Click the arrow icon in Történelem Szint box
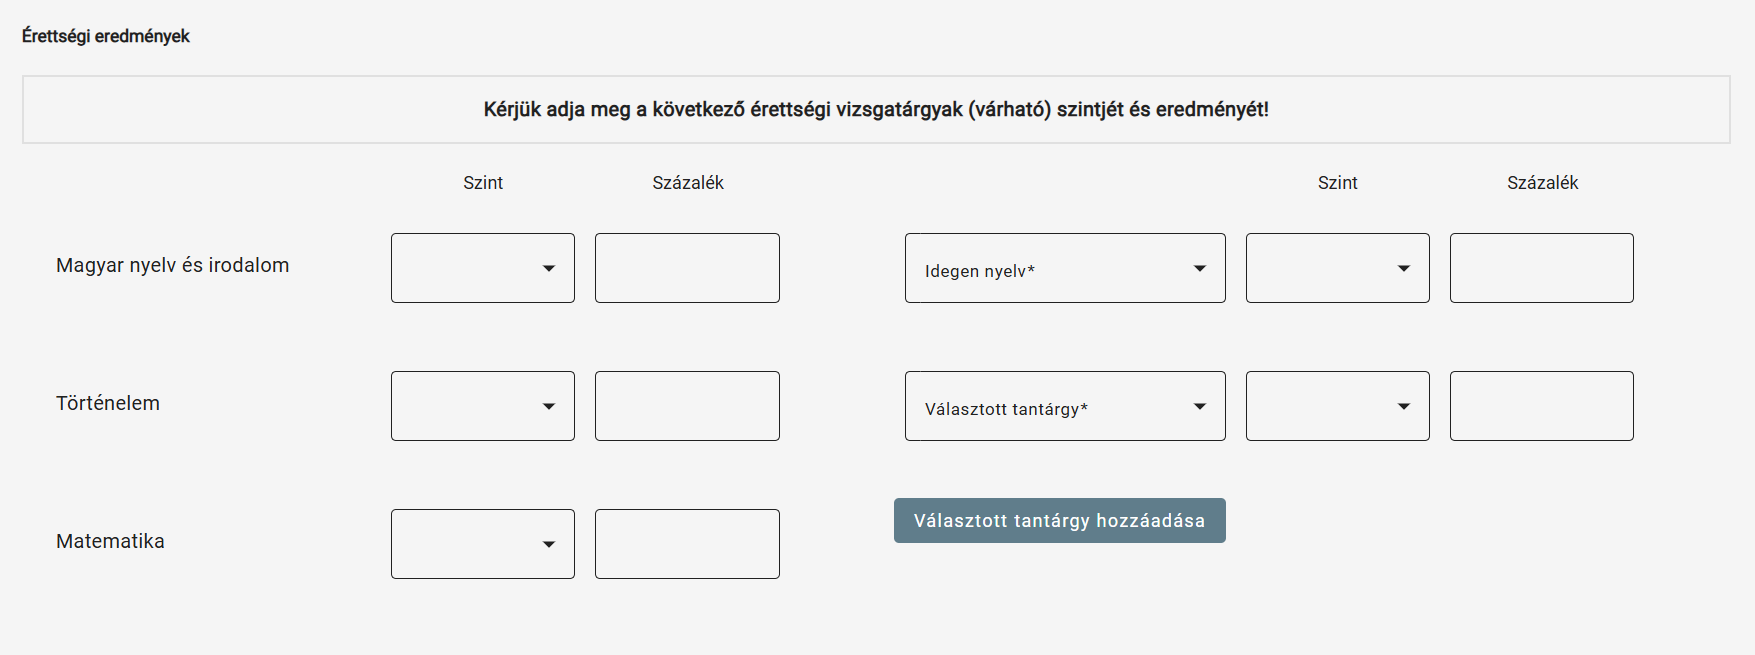The image size is (1755, 655). [x=549, y=406]
